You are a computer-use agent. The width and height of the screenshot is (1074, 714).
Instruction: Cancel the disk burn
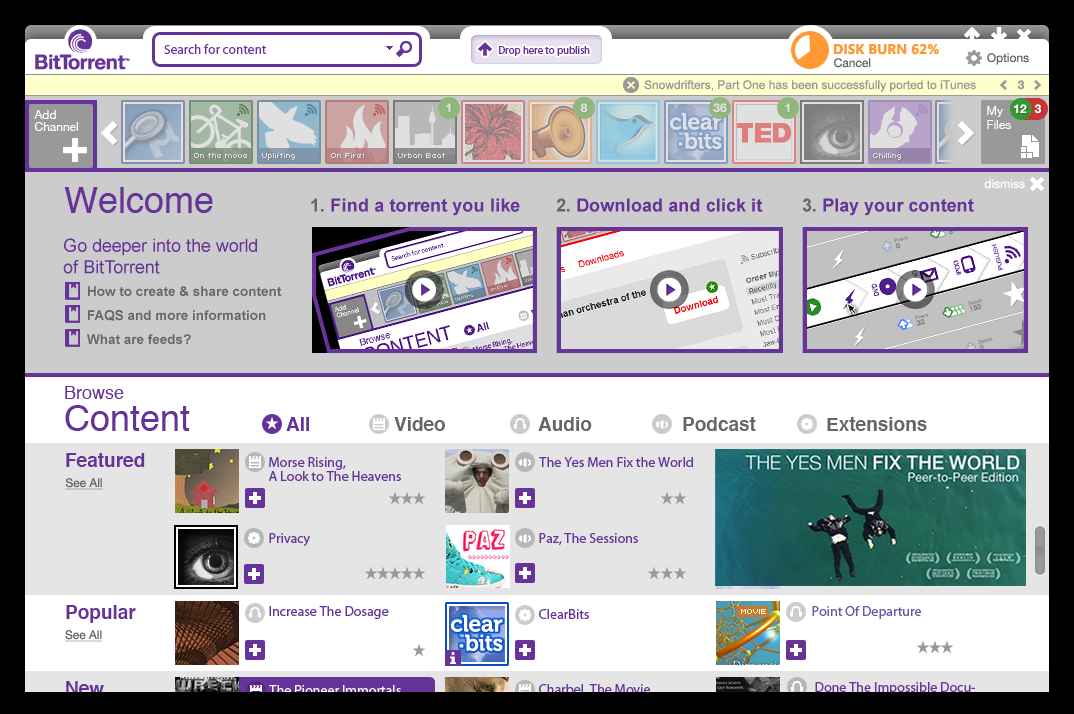[x=851, y=63]
